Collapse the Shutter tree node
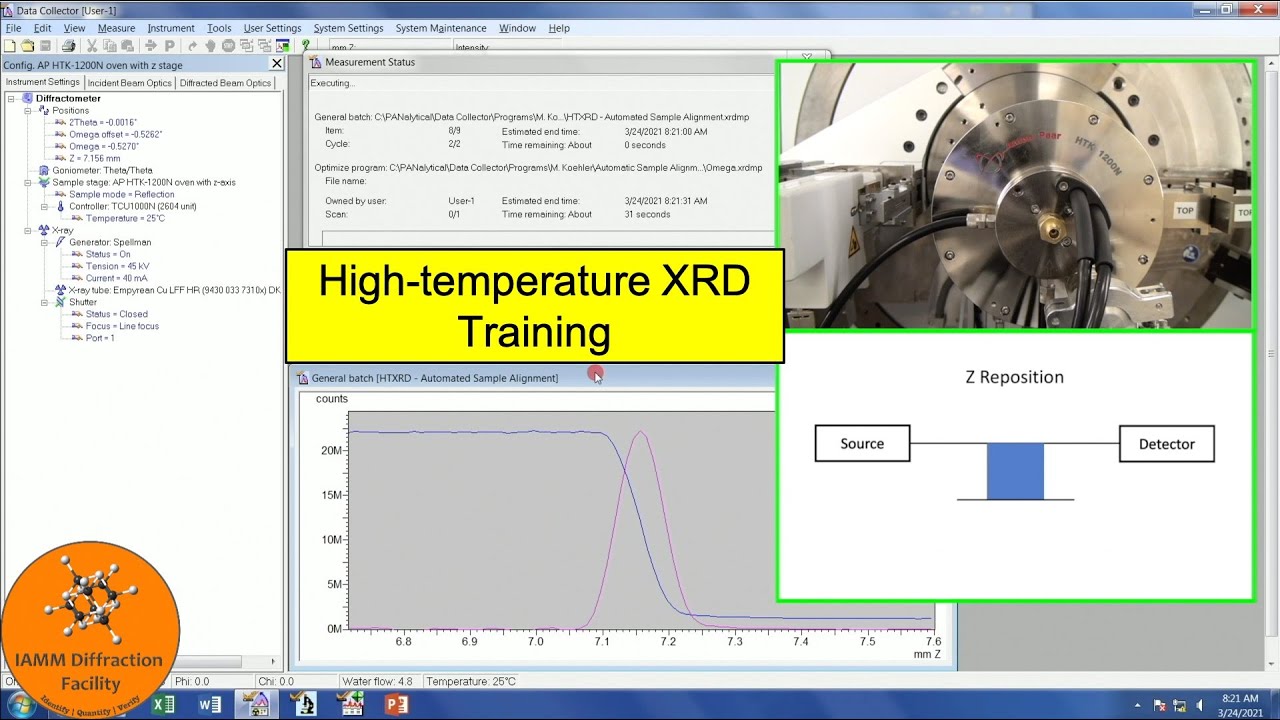Screen dimensions: 1280x720 coord(44,302)
